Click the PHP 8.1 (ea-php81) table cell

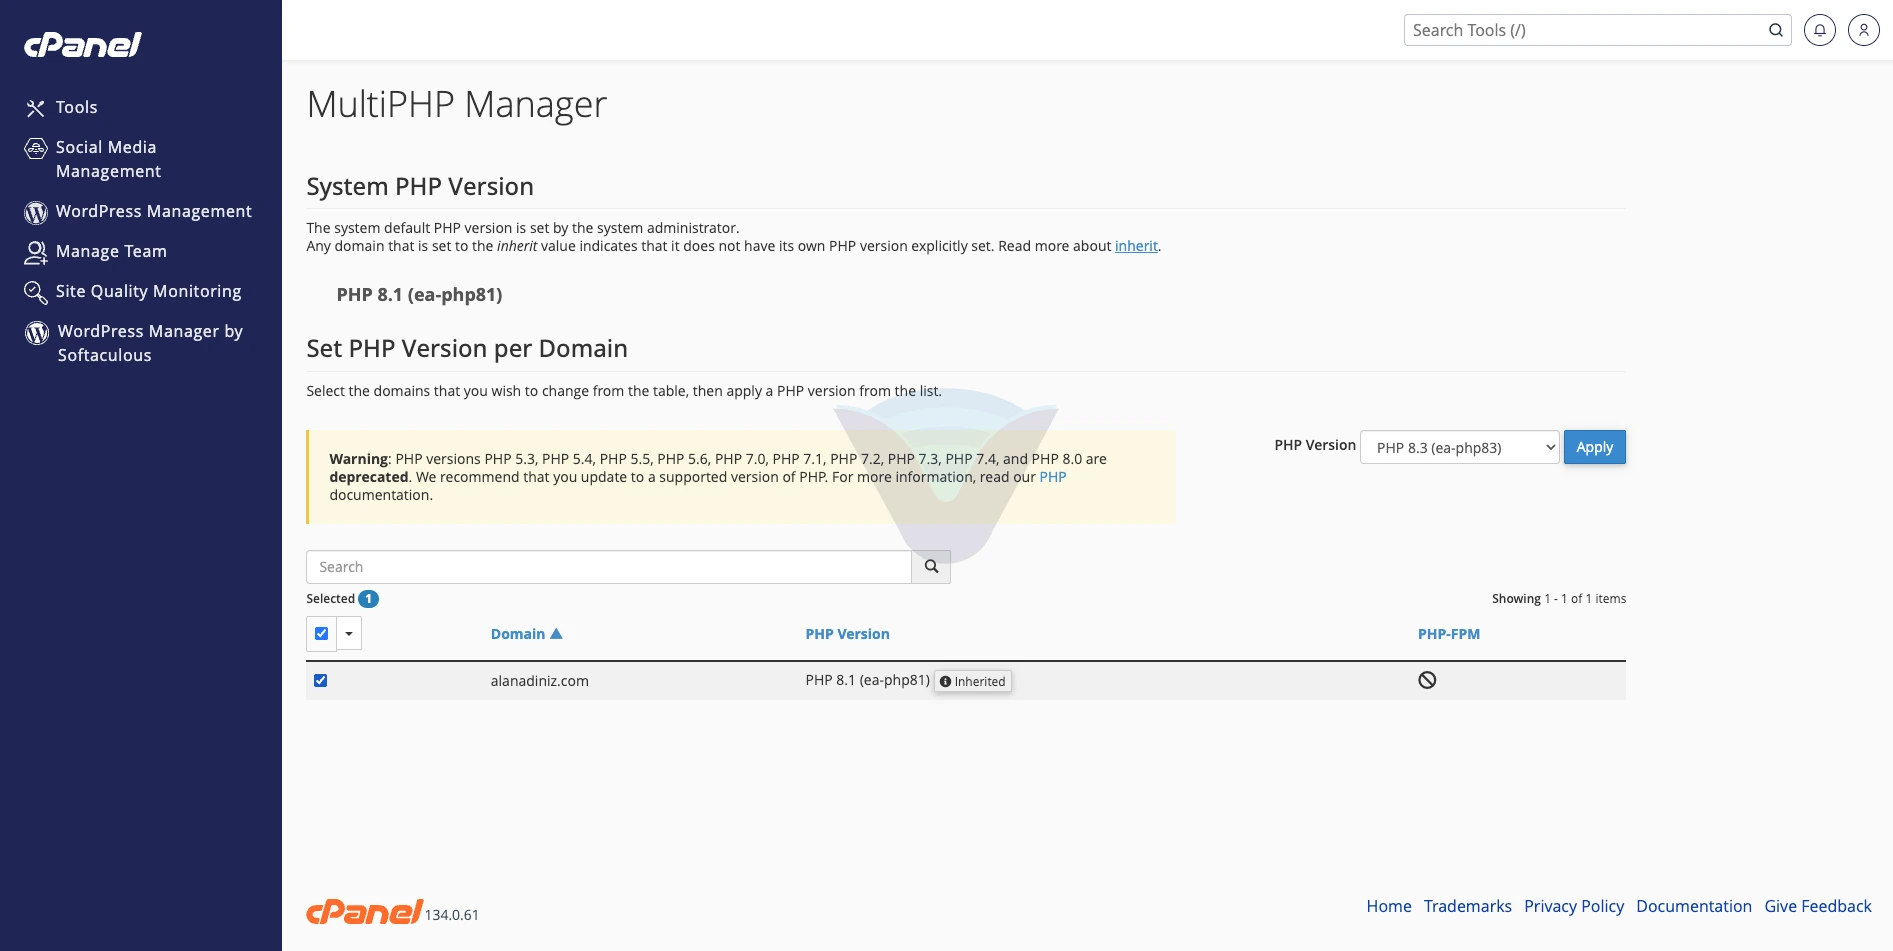coord(868,680)
